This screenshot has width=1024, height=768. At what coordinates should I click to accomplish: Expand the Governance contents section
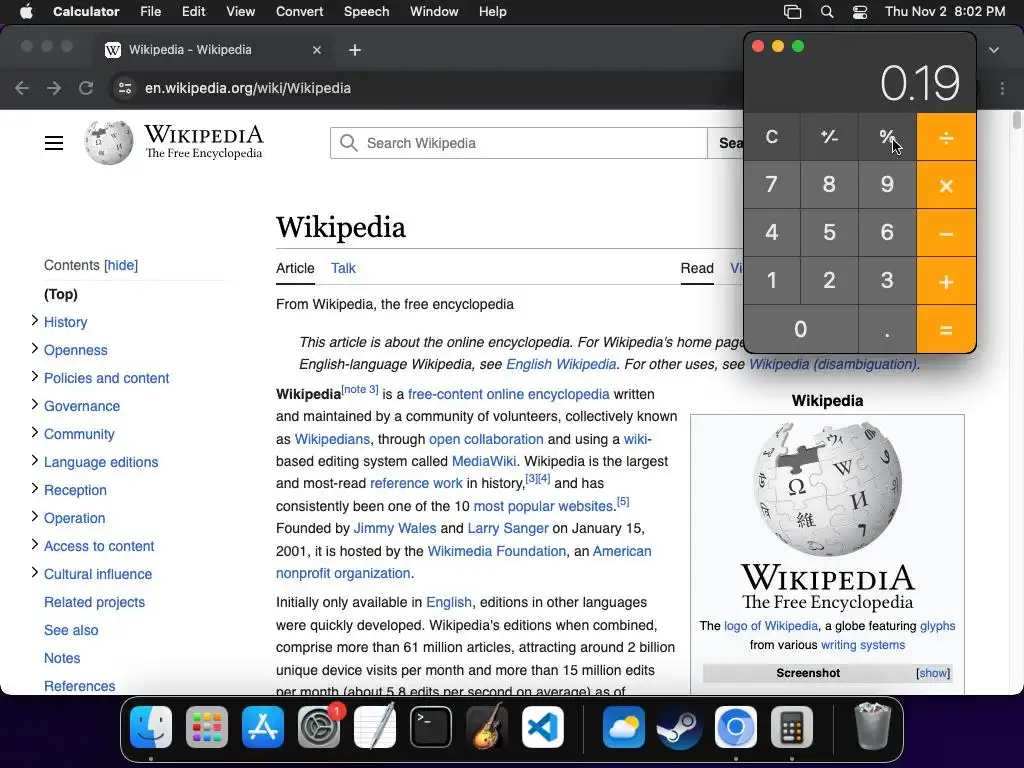pyautogui.click(x=35, y=404)
